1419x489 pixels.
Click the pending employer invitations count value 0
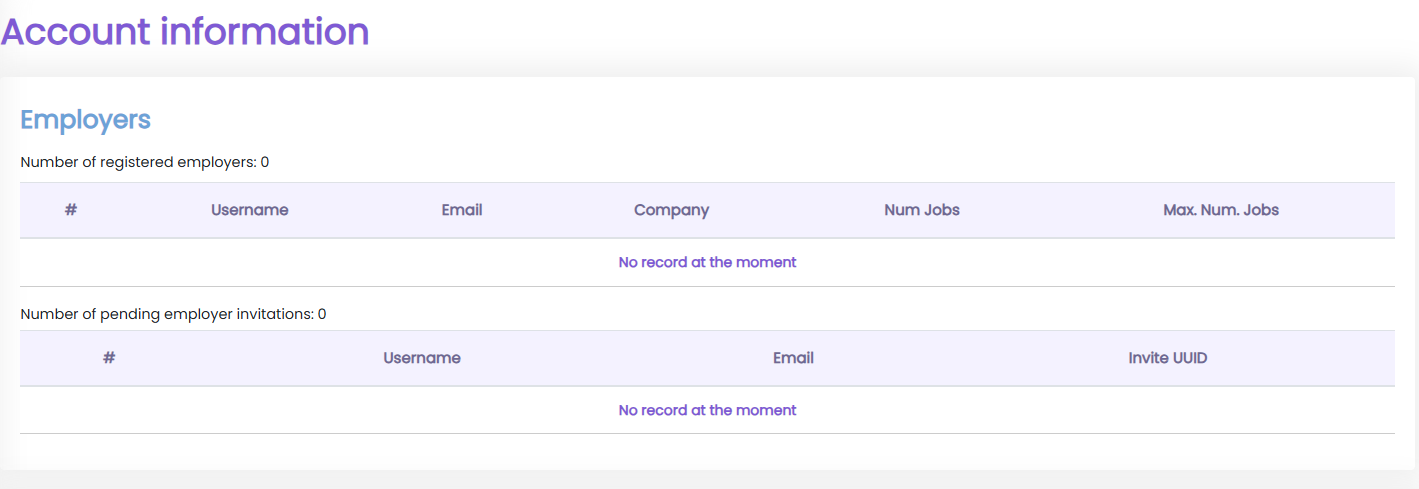(322, 314)
